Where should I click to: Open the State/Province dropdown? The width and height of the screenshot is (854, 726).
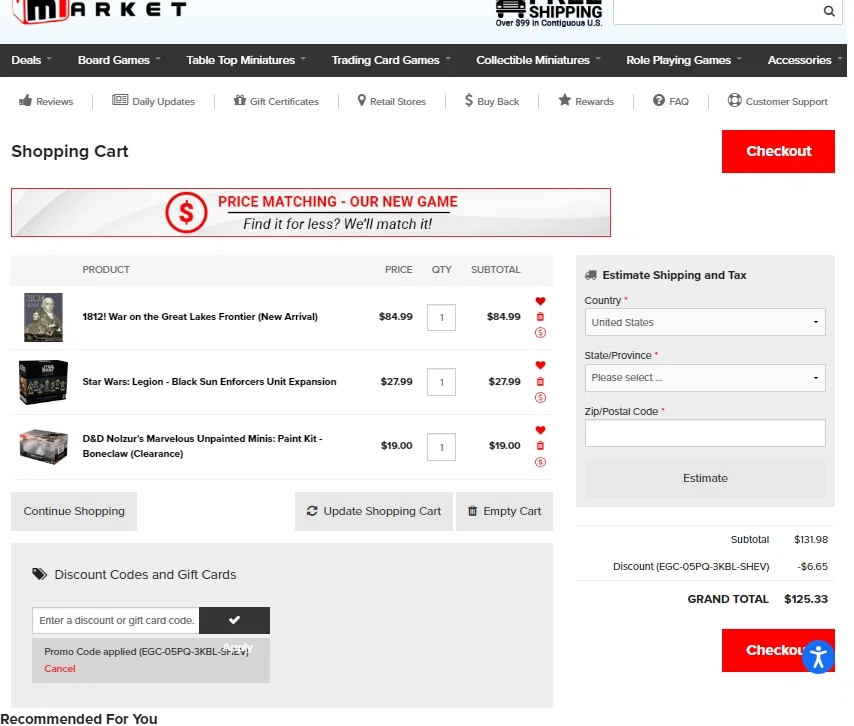[x=705, y=377]
